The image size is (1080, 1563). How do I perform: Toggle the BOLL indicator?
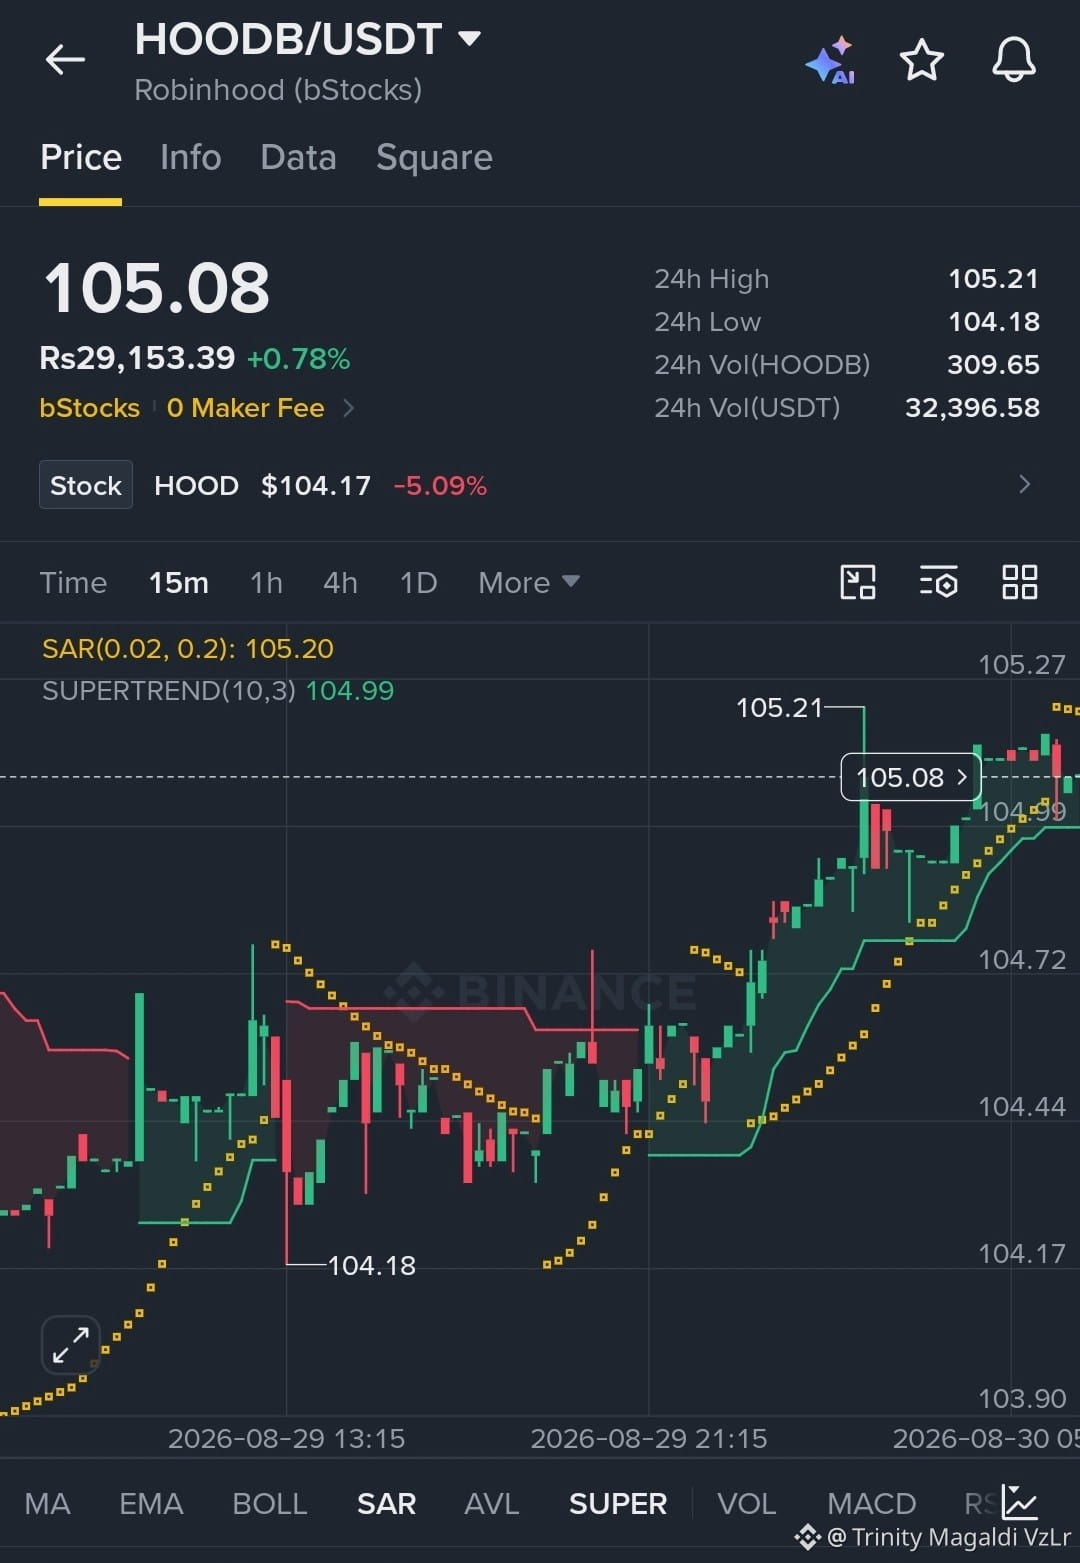coord(269,1503)
